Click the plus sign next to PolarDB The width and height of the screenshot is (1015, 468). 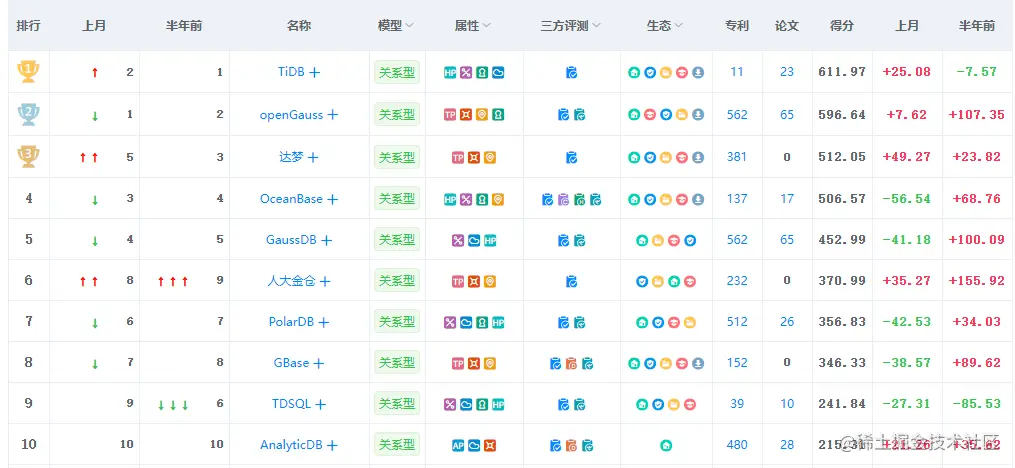tap(324, 322)
